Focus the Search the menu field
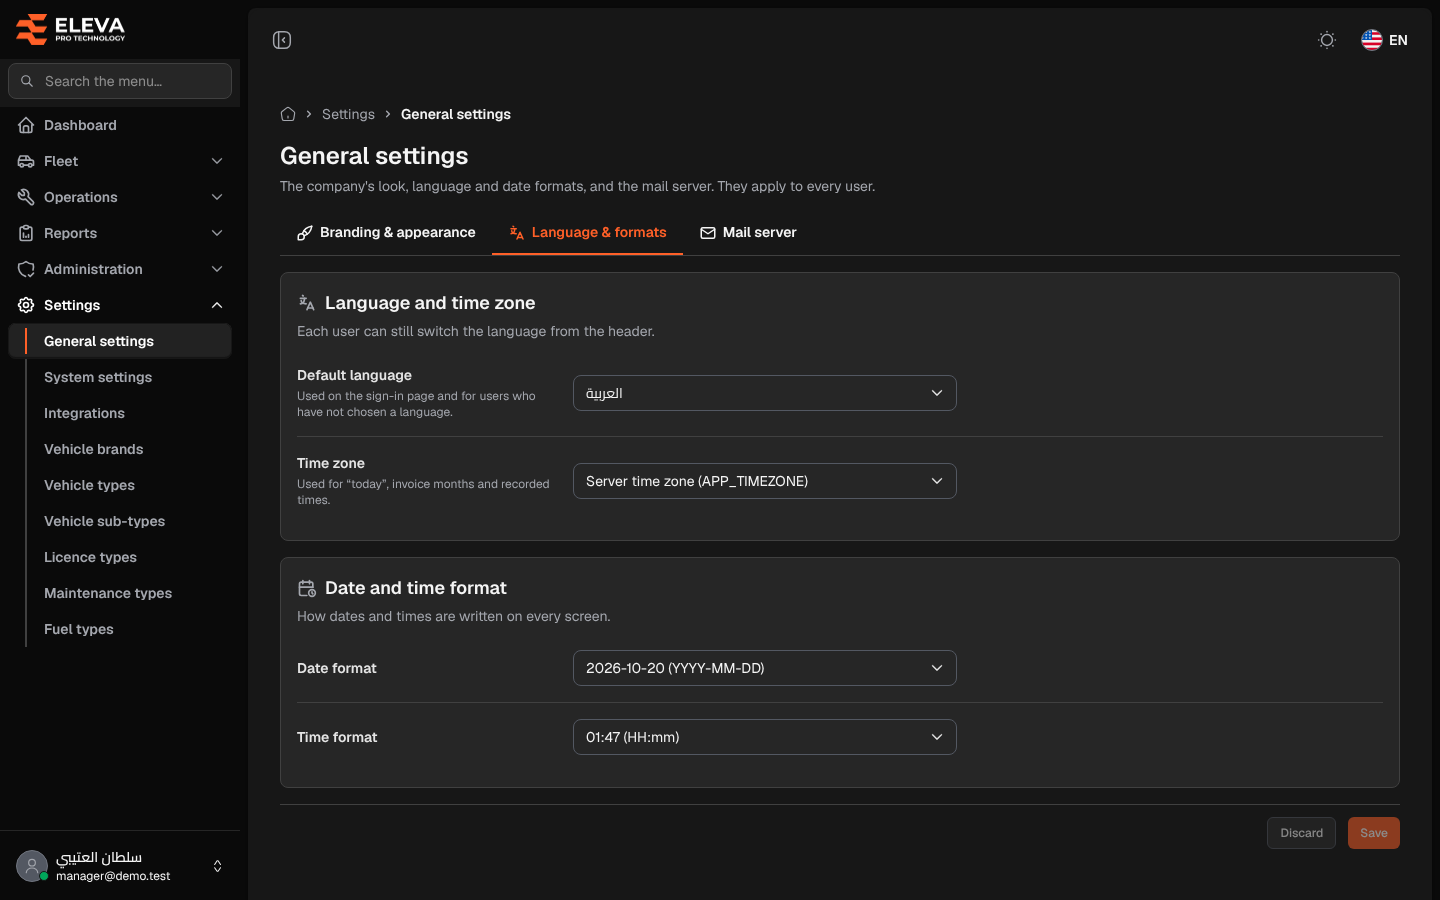Image resolution: width=1440 pixels, height=900 pixels. (x=120, y=81)
